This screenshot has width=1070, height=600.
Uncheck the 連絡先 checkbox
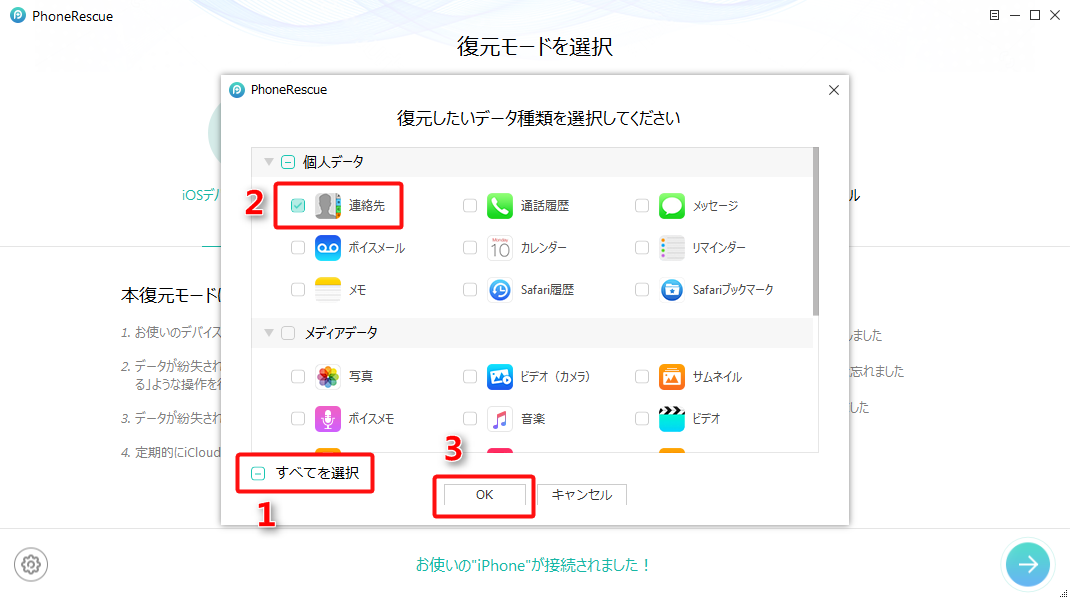pos(298,205)
